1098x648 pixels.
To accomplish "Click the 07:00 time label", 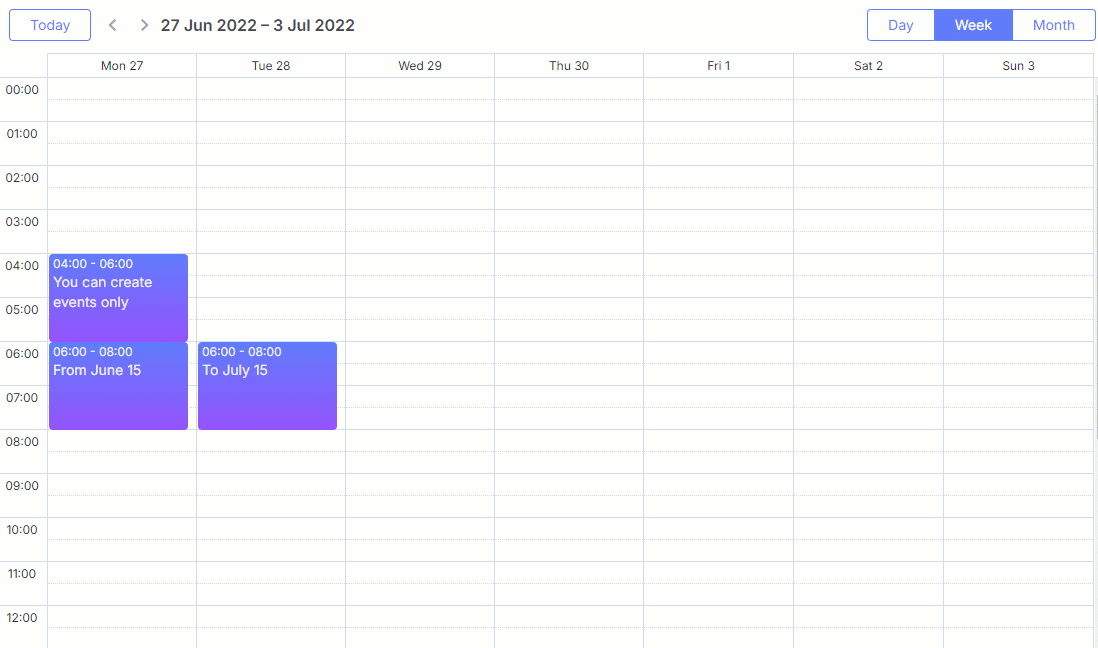I will (22, 398).
